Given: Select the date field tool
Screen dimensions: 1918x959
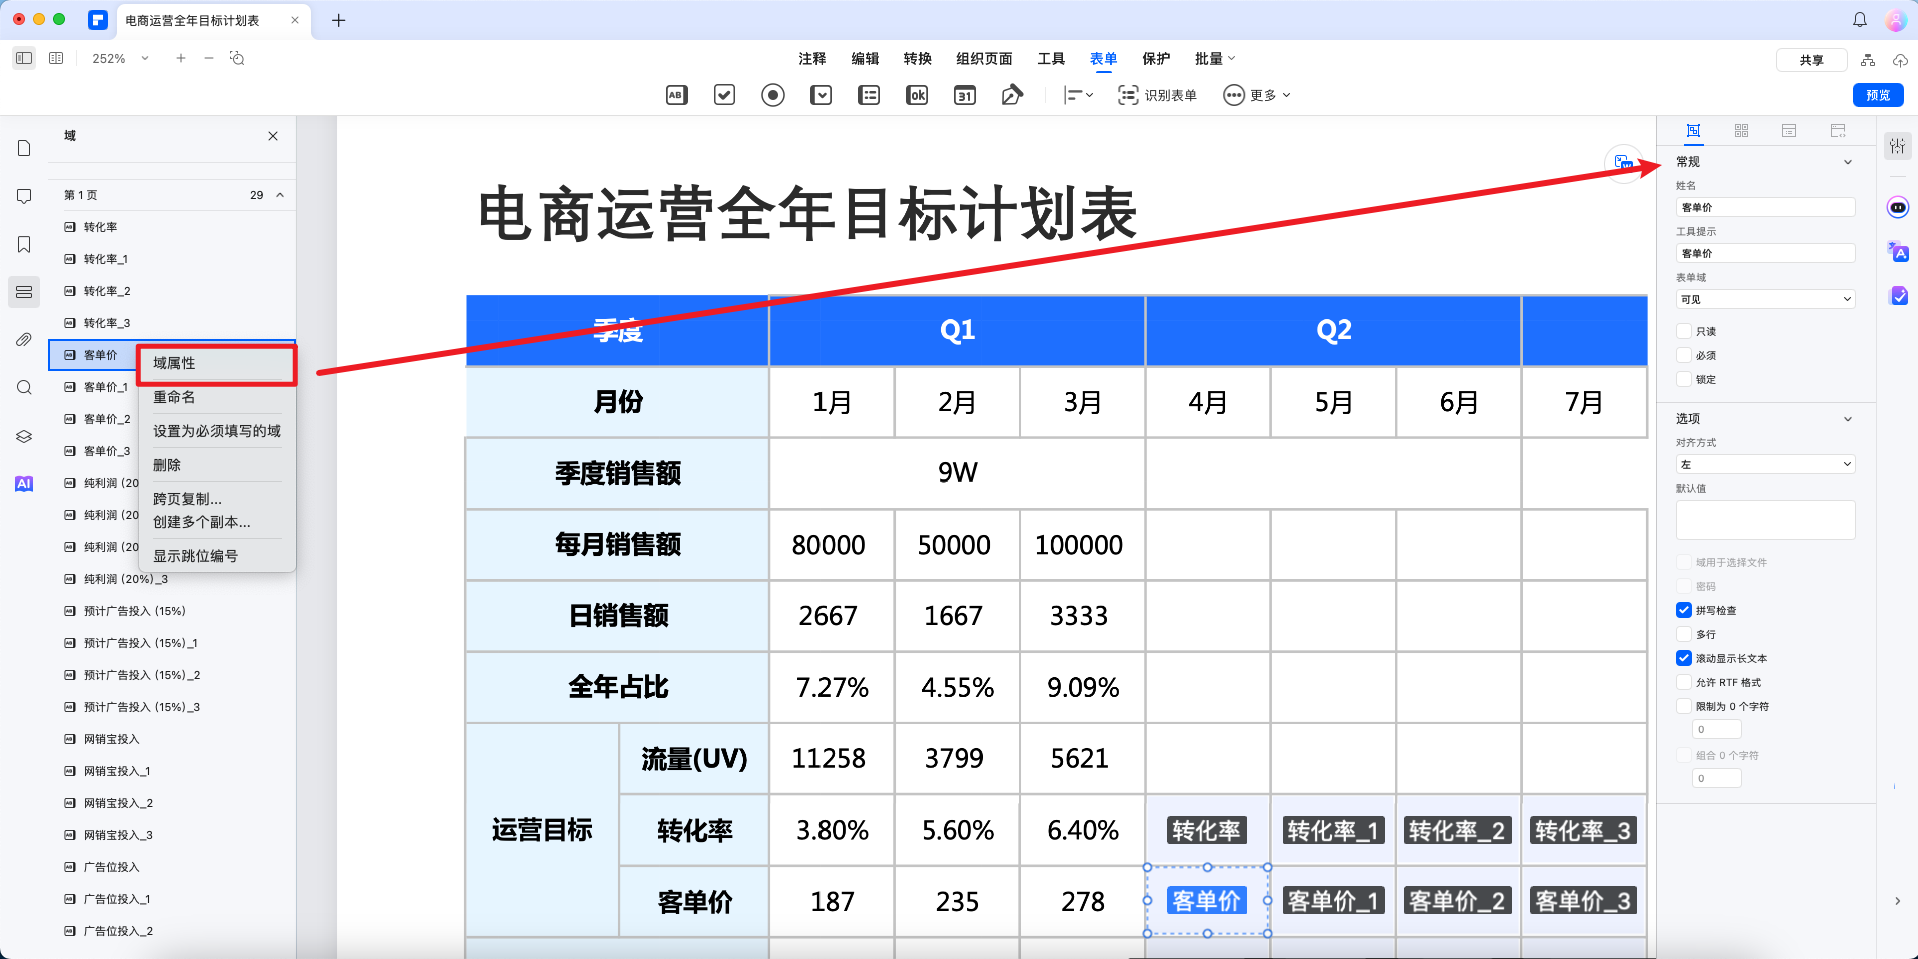Looking at the screenshot, I should (964, 95).
